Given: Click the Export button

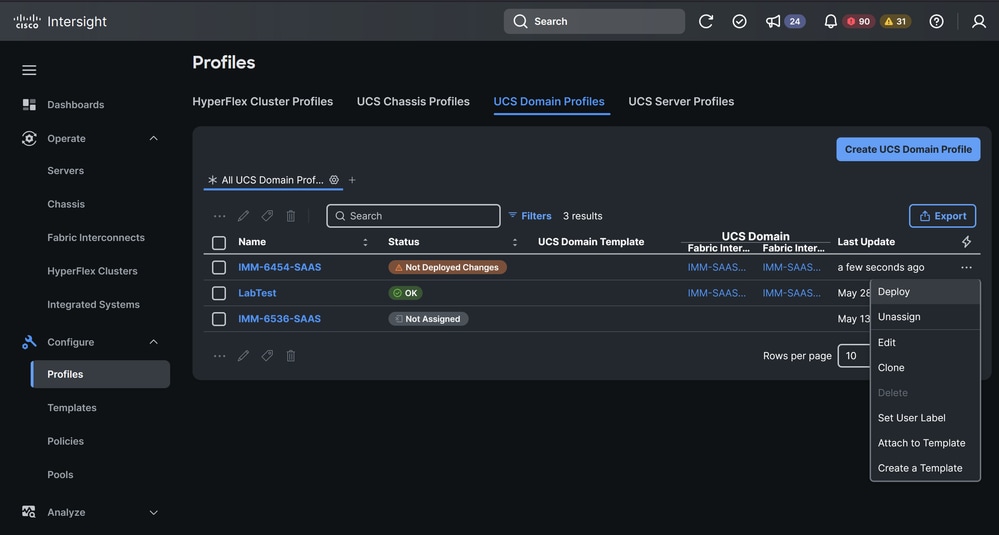Looking at the screenshot, I should pos(942,216).
